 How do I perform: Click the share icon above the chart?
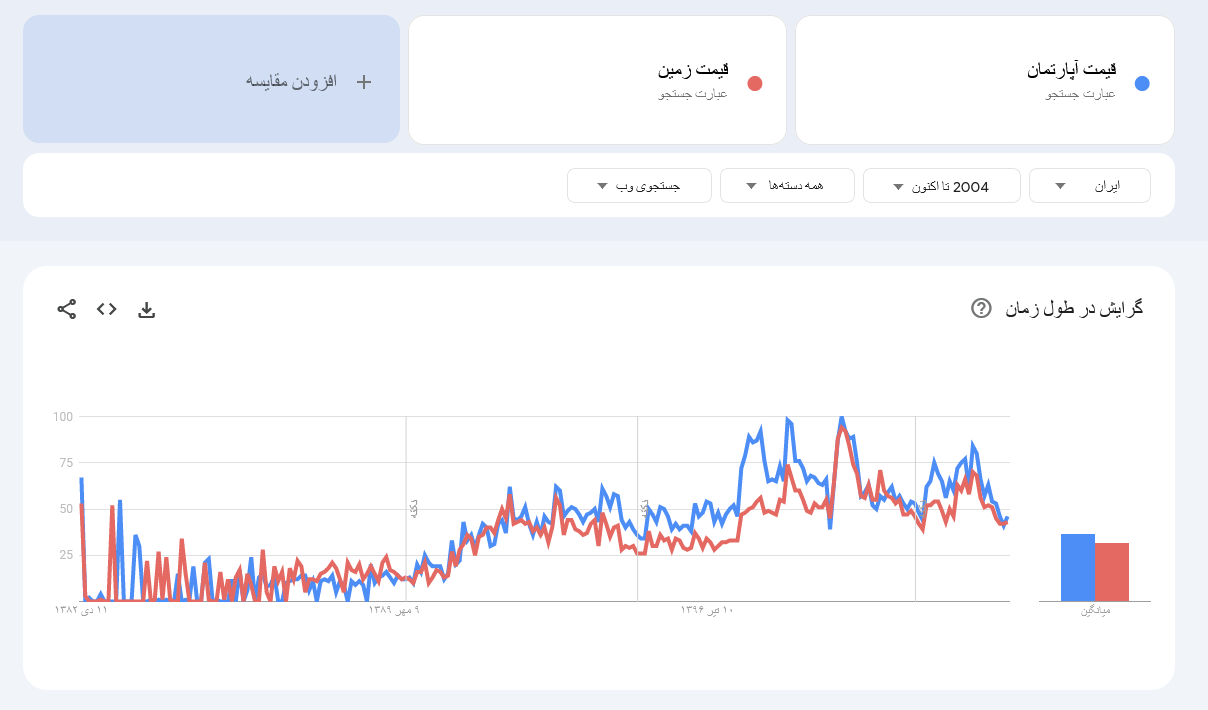[x=67, y=309]
